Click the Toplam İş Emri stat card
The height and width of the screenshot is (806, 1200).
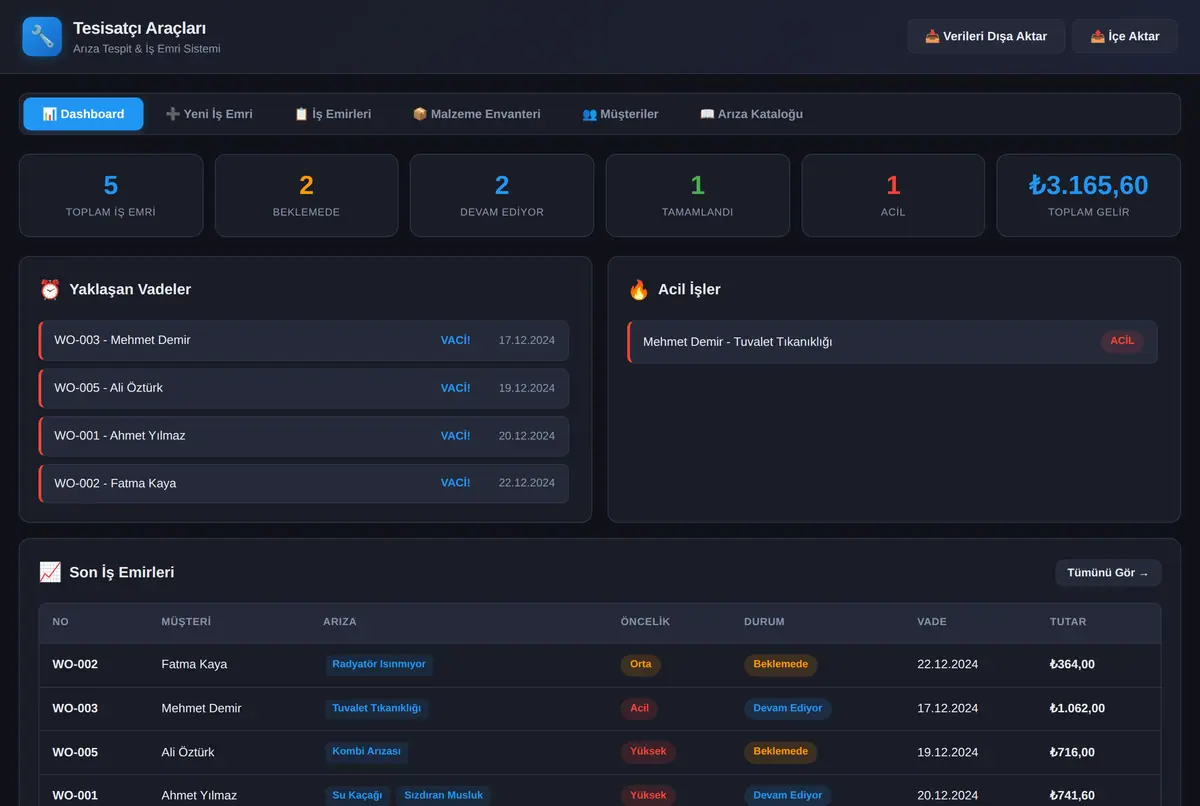pos(111,195)
